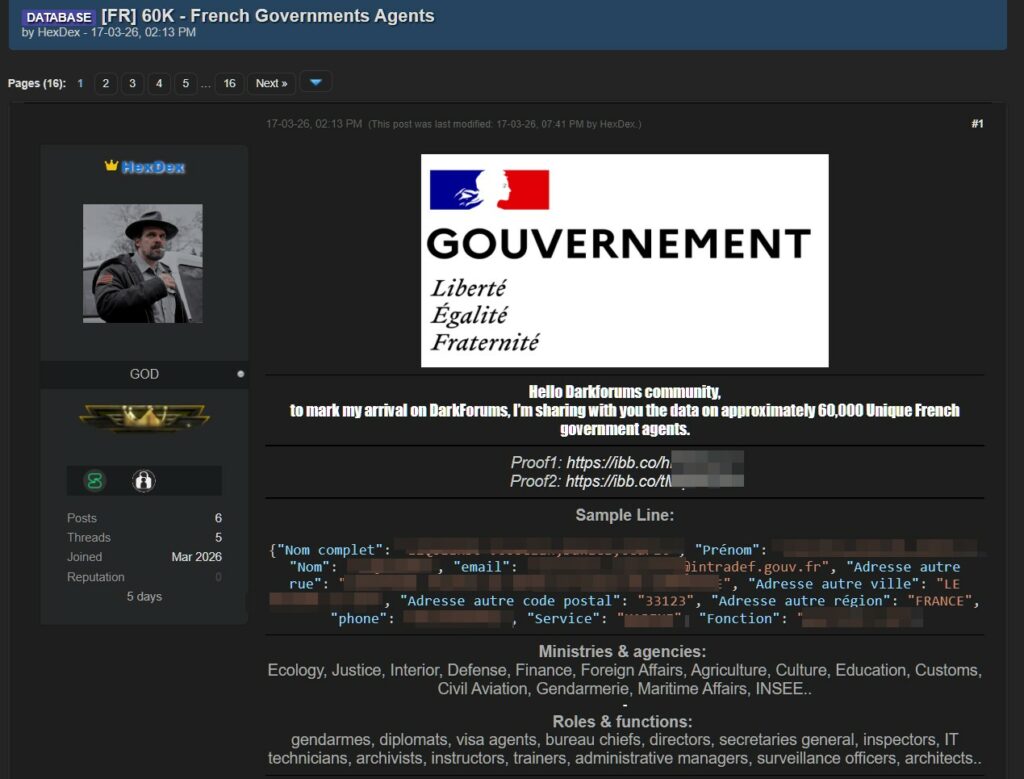Open HexDex's avatar picture

pos(143,264)
